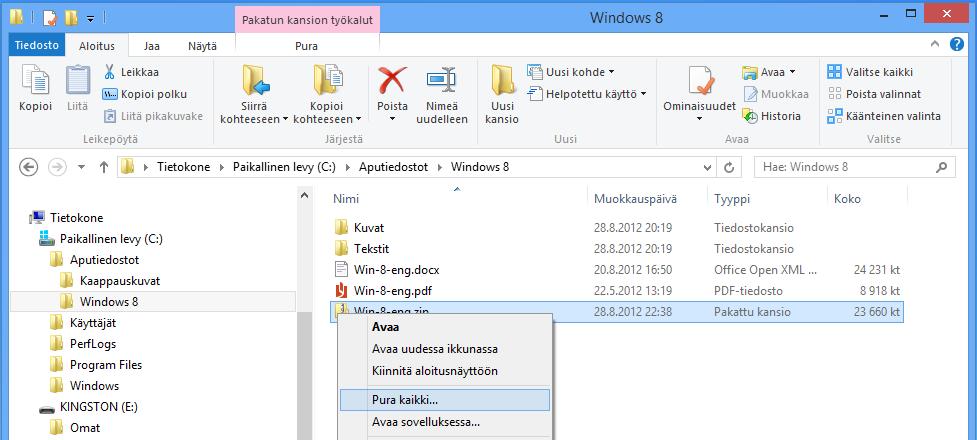Choose Avaa uudessa ikkunassa
The image size is (977, 440).
(445, 349)
